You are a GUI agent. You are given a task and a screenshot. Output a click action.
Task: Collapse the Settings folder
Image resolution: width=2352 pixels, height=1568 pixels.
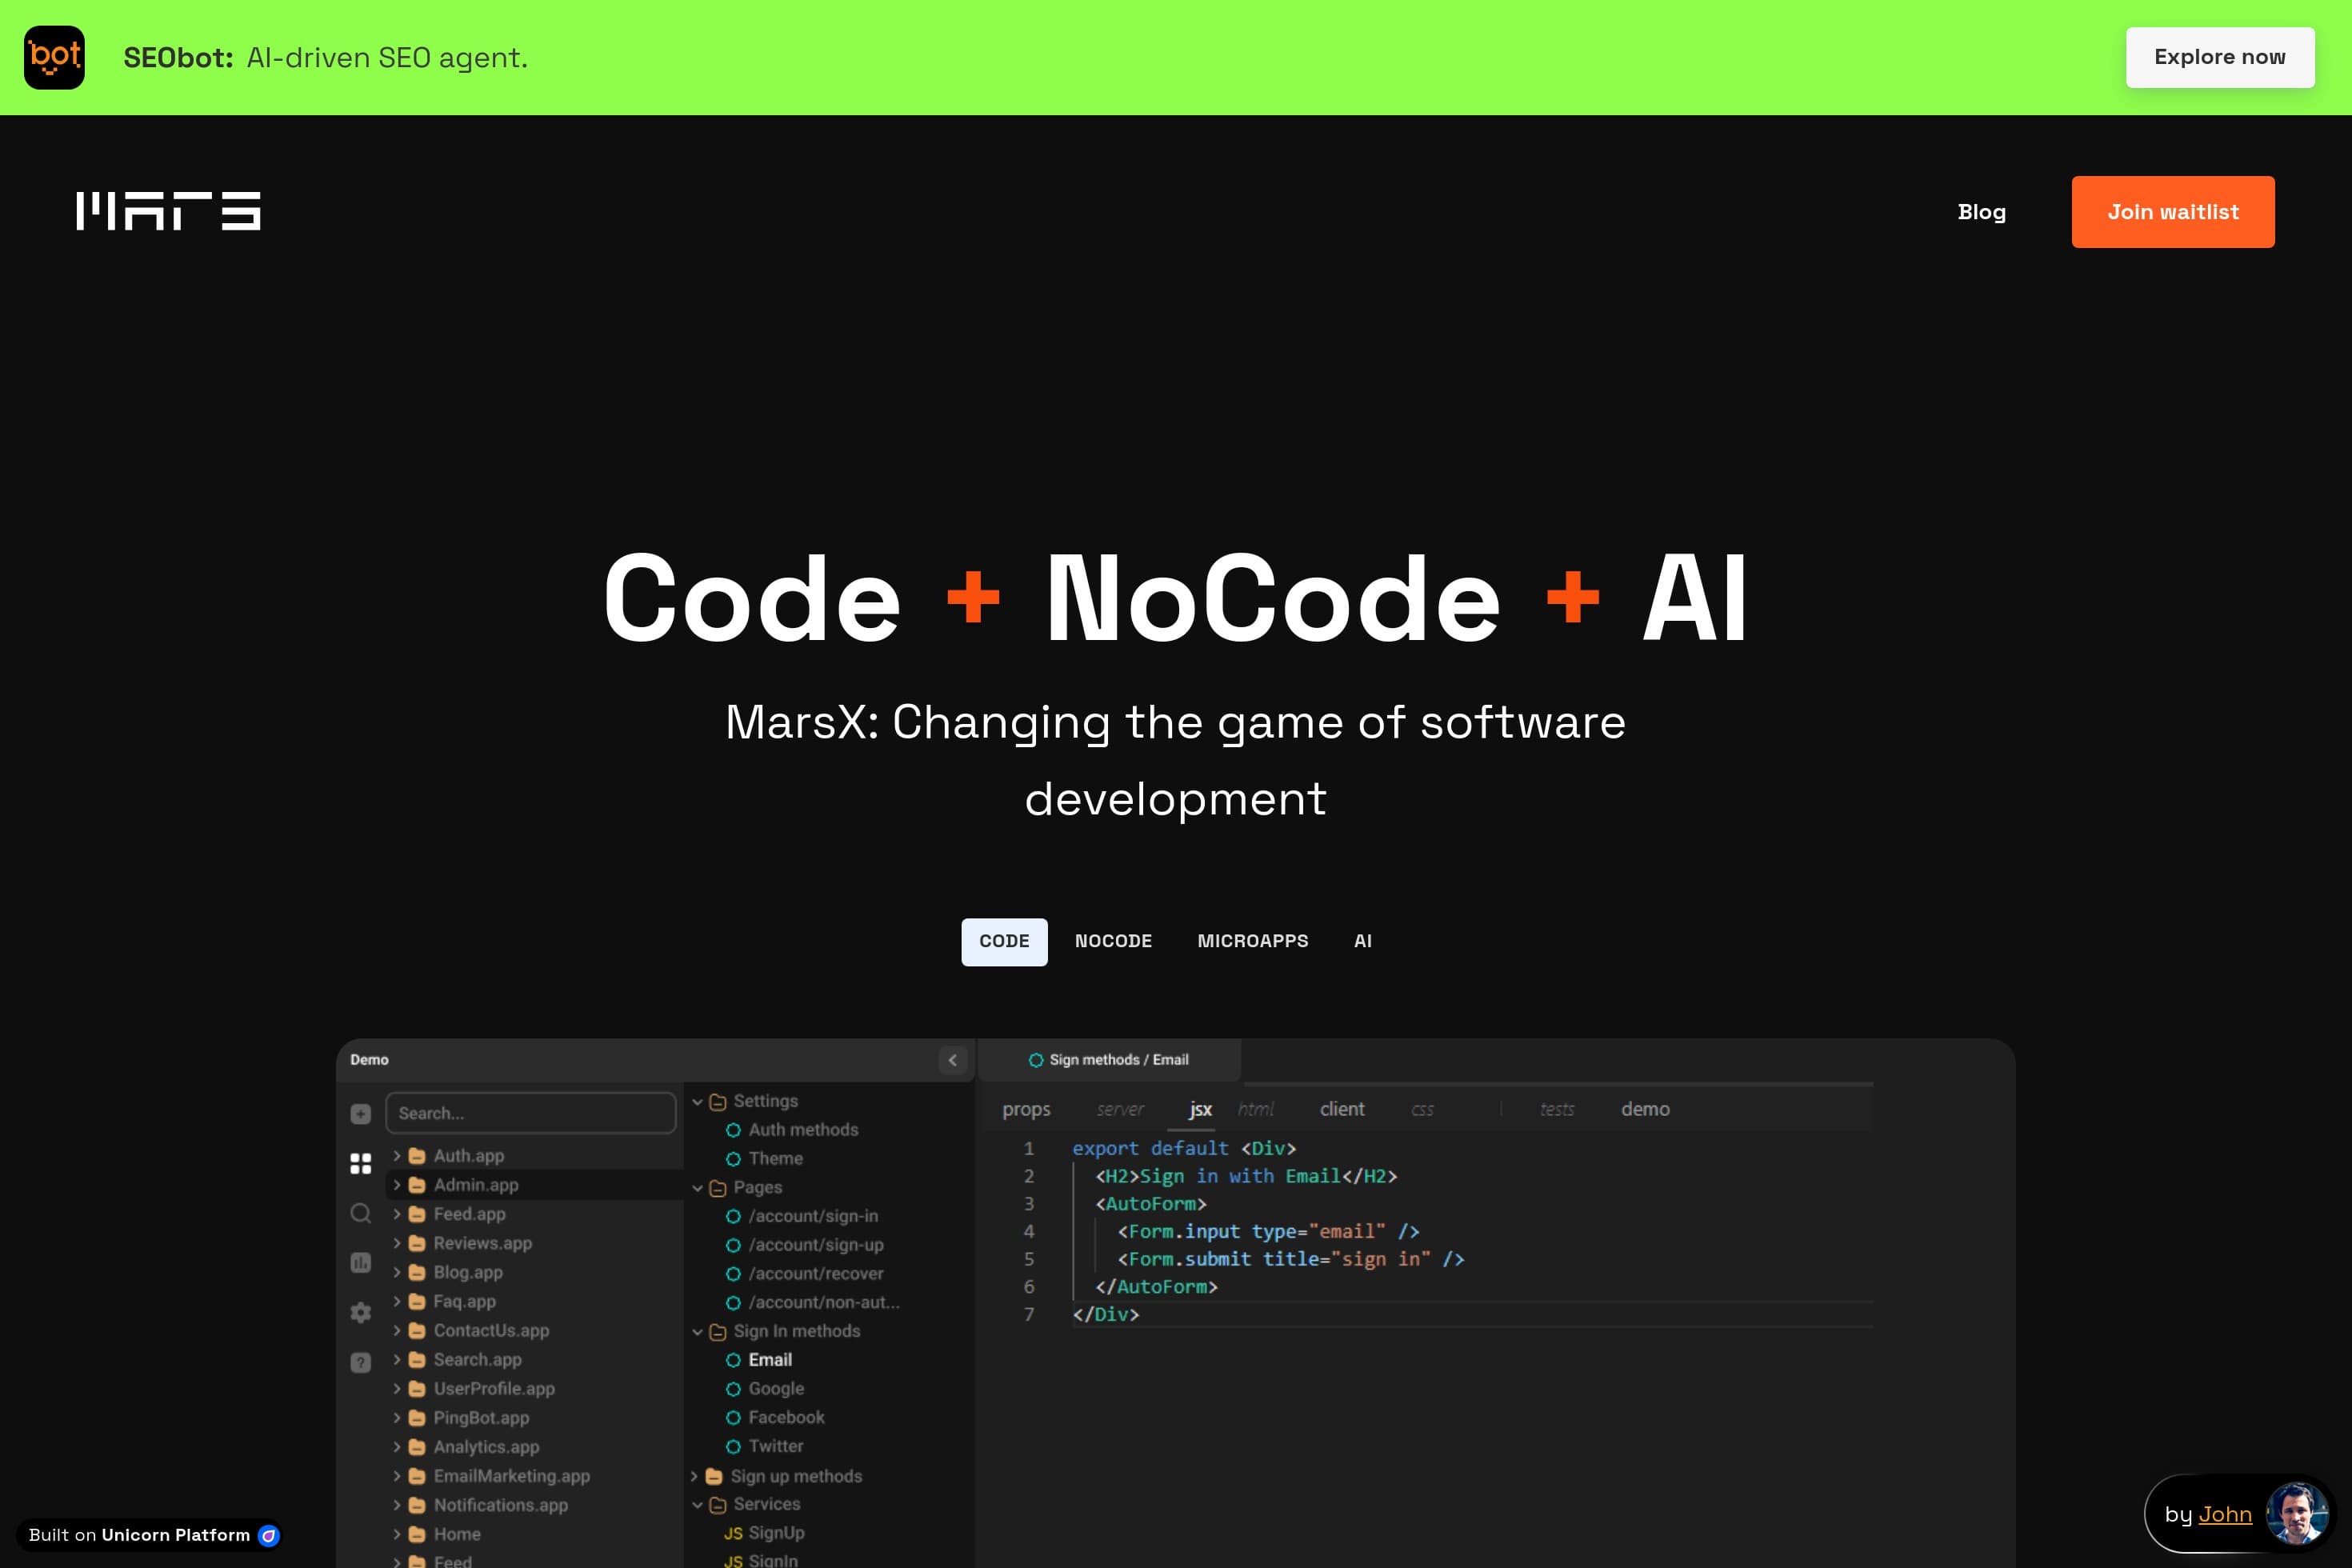point(698,1101)
